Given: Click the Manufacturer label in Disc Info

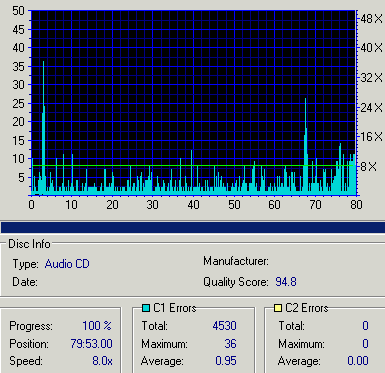Looking at the screenshot, I should tap(236, 261).
